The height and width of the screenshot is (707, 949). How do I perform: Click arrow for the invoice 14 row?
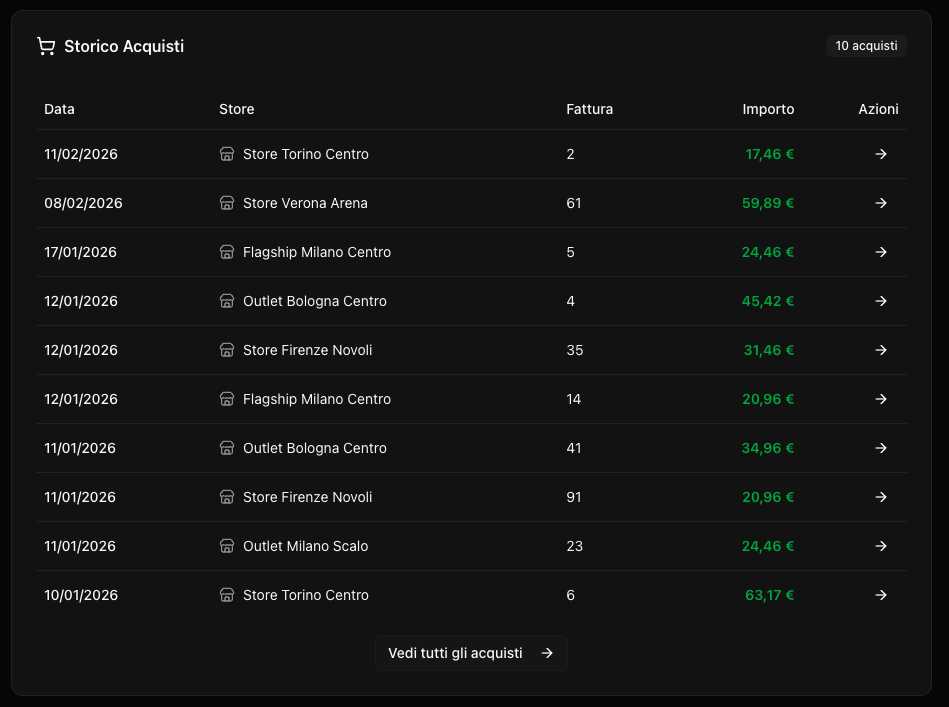(881, 400)
